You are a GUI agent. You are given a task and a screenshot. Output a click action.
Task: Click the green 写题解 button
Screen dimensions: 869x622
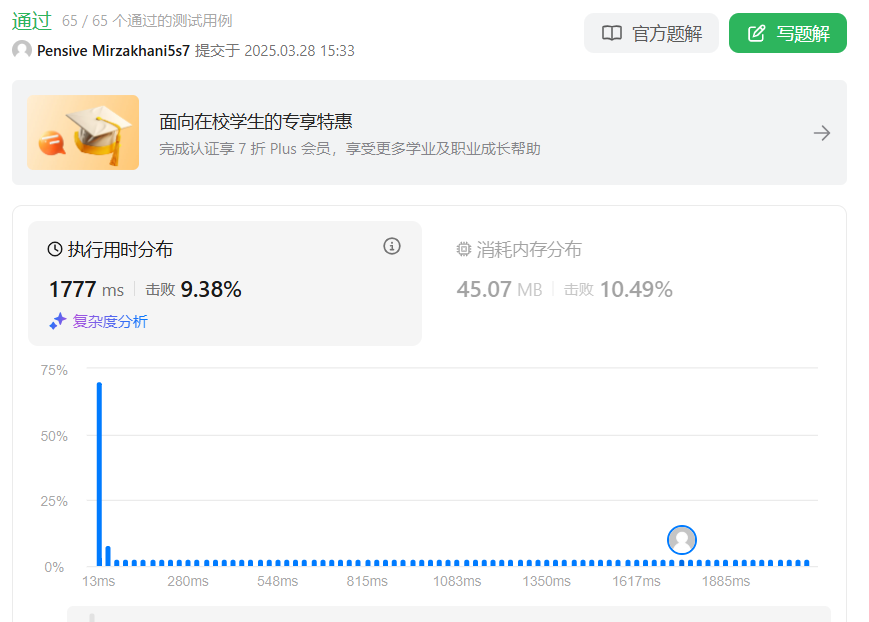788,33
